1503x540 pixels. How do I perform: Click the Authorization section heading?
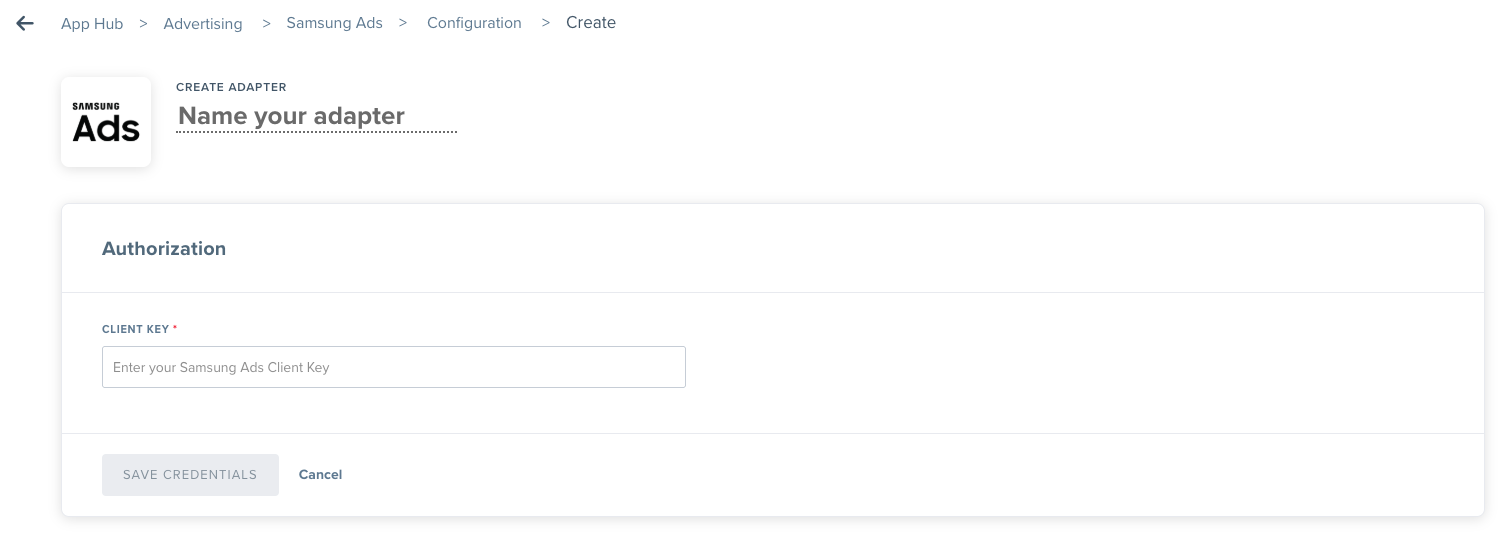pos(164,249)
